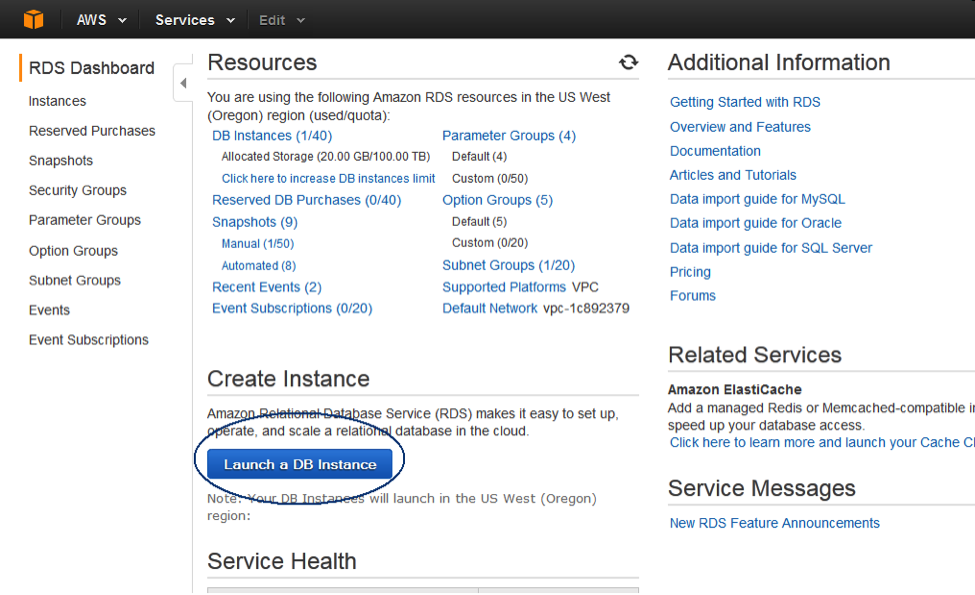This screenshot has height=595, width=975.
Task: Open the Documentation link
Action: 715,151
